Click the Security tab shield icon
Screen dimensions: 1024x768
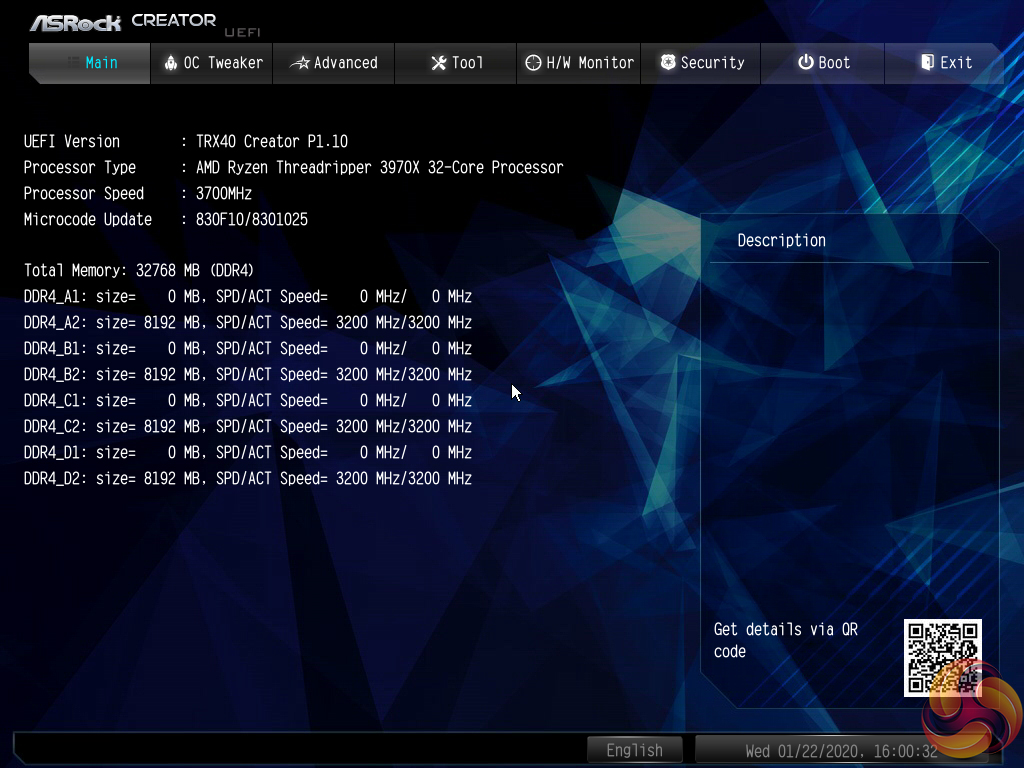point(668,63)
